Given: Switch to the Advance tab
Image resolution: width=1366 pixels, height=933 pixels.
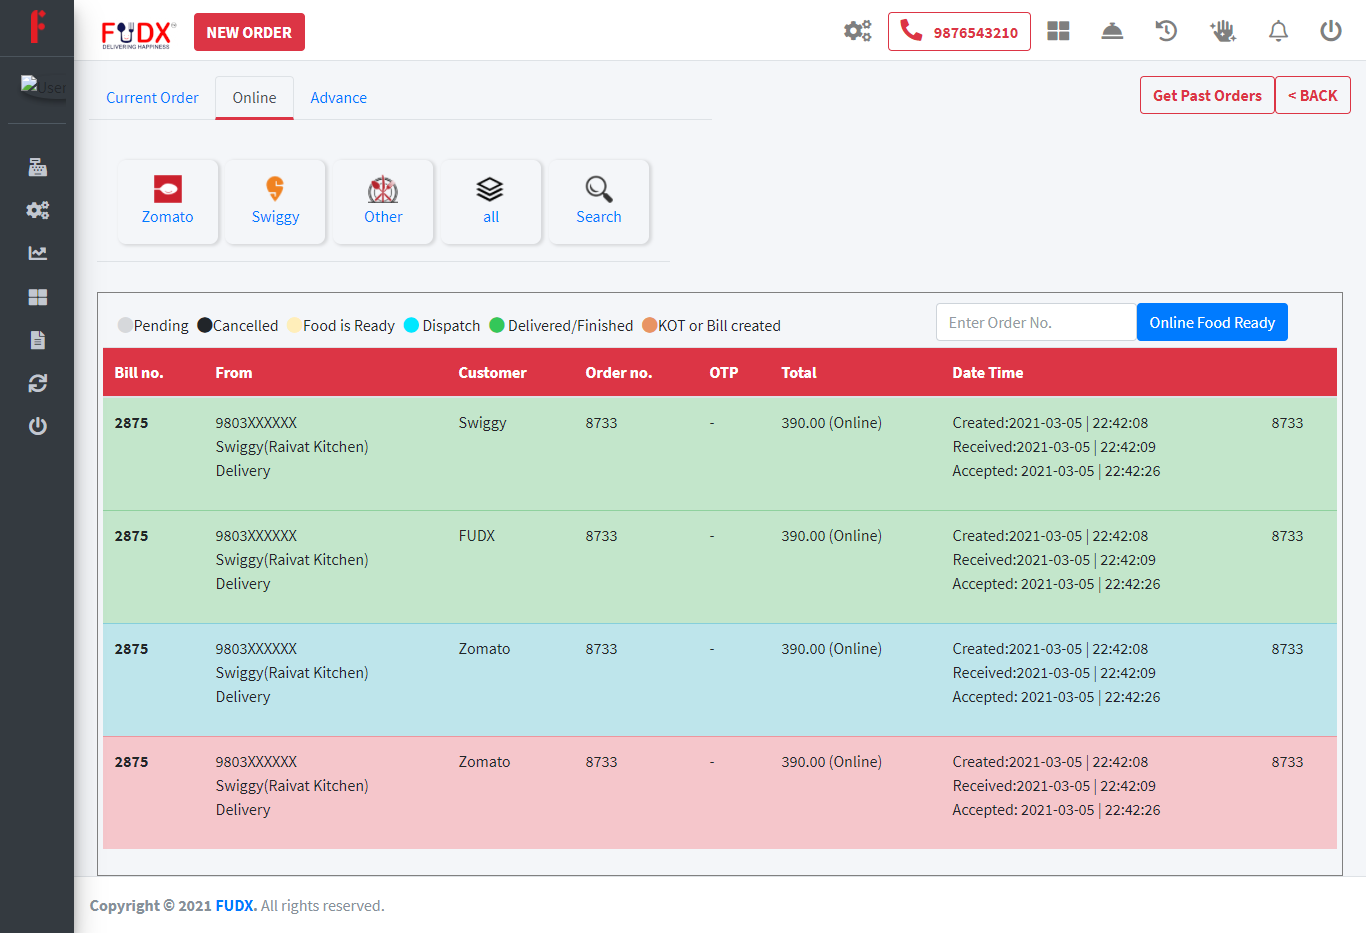Looking at the screenshot, I should point(338,98).
